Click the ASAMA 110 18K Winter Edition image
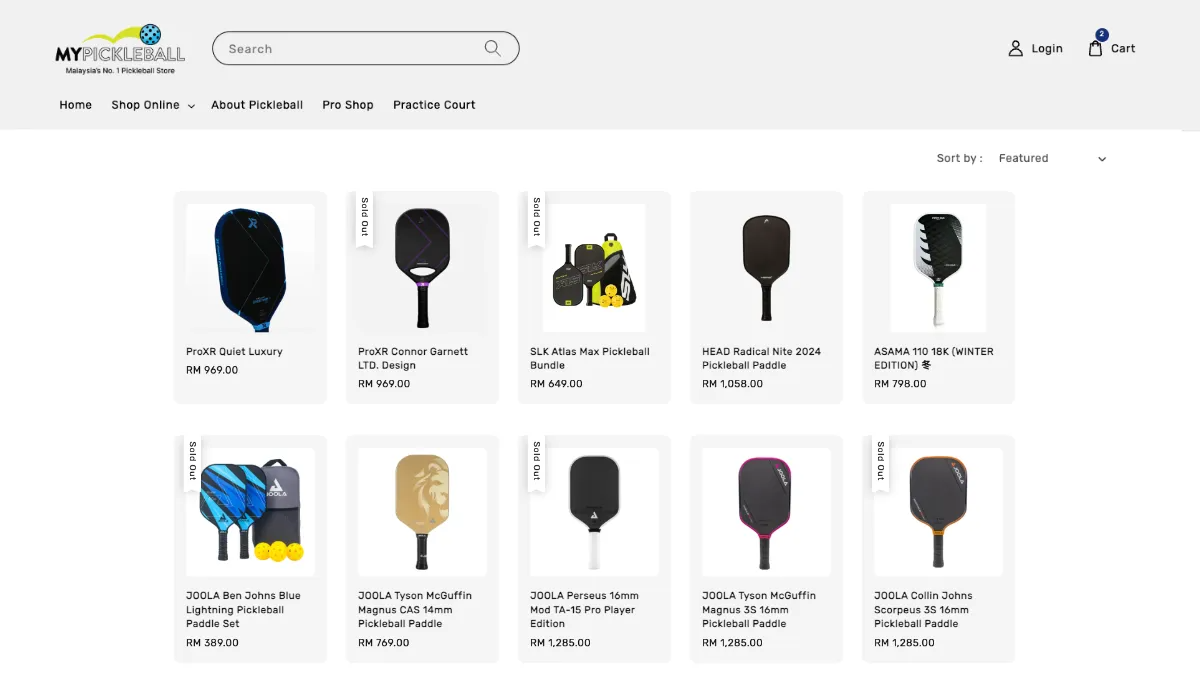Image resolution: width=1200 pixels, height=700 pixels. 938,267
